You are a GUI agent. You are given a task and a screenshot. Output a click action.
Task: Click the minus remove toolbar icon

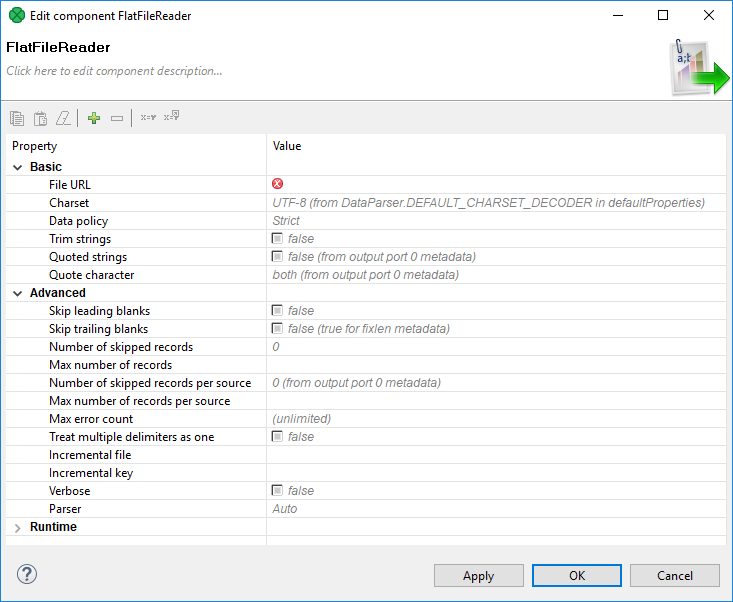(117, 118)
